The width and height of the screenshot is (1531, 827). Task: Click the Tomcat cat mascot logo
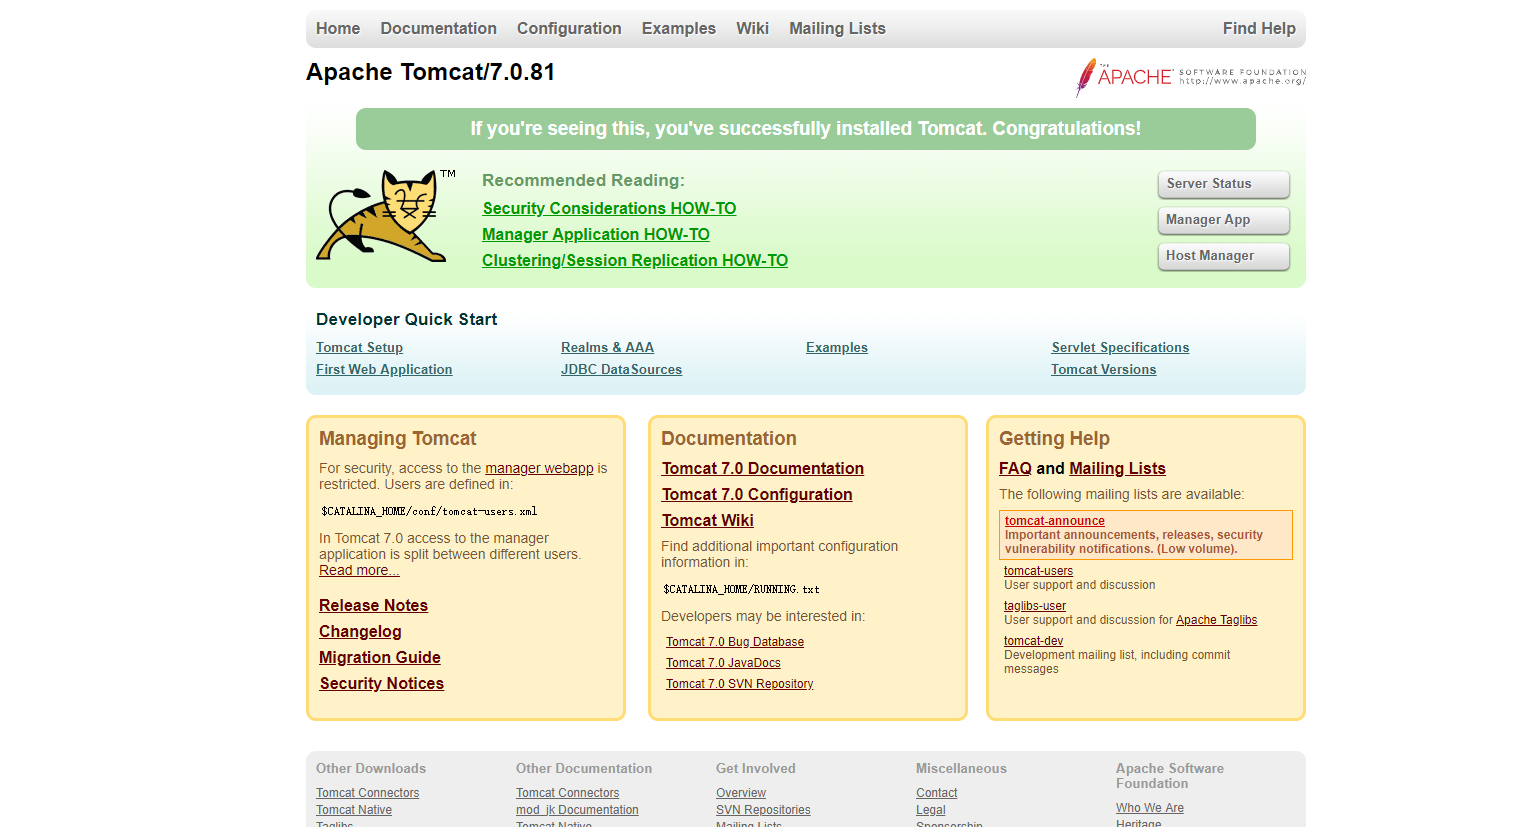pyautogui.click(x=385, y=216)
